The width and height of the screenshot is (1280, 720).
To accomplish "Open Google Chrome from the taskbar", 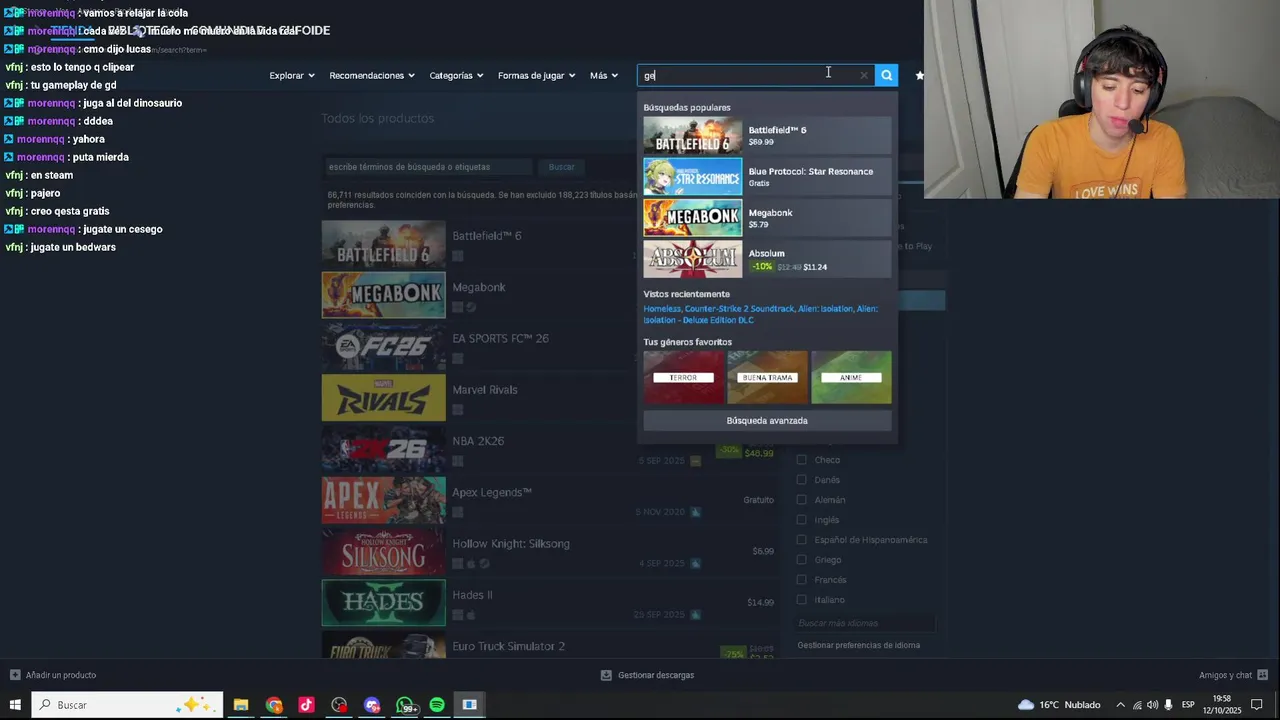I will (x=274, y=705).
